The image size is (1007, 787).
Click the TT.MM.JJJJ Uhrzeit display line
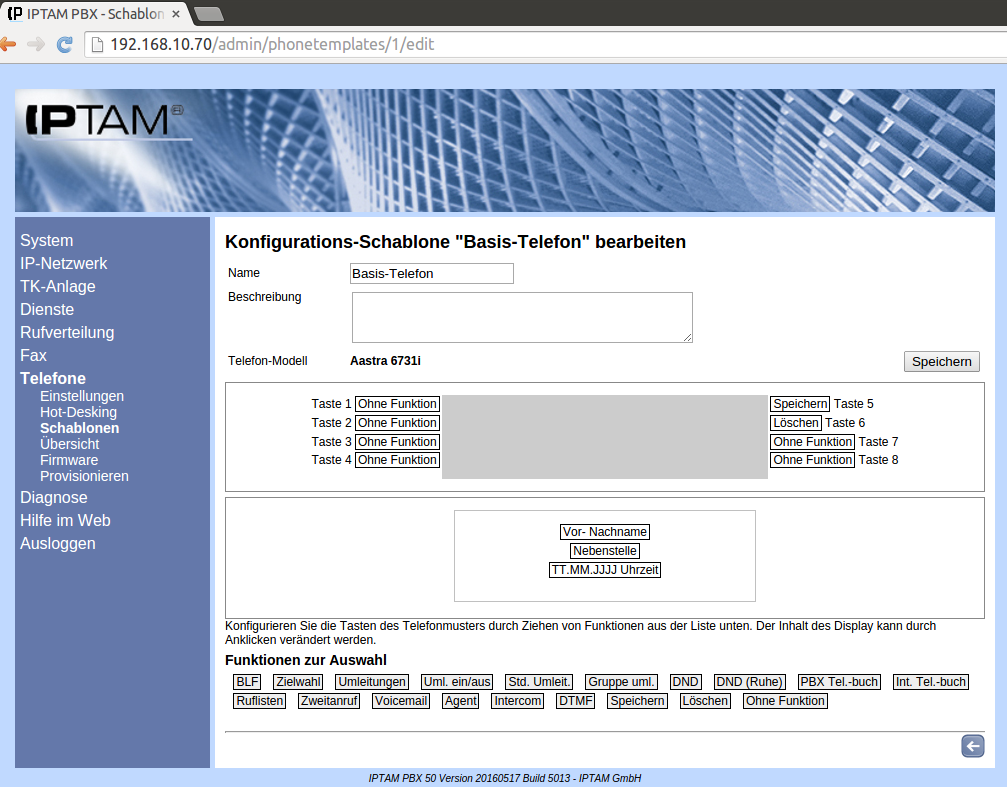click(605, 570)
